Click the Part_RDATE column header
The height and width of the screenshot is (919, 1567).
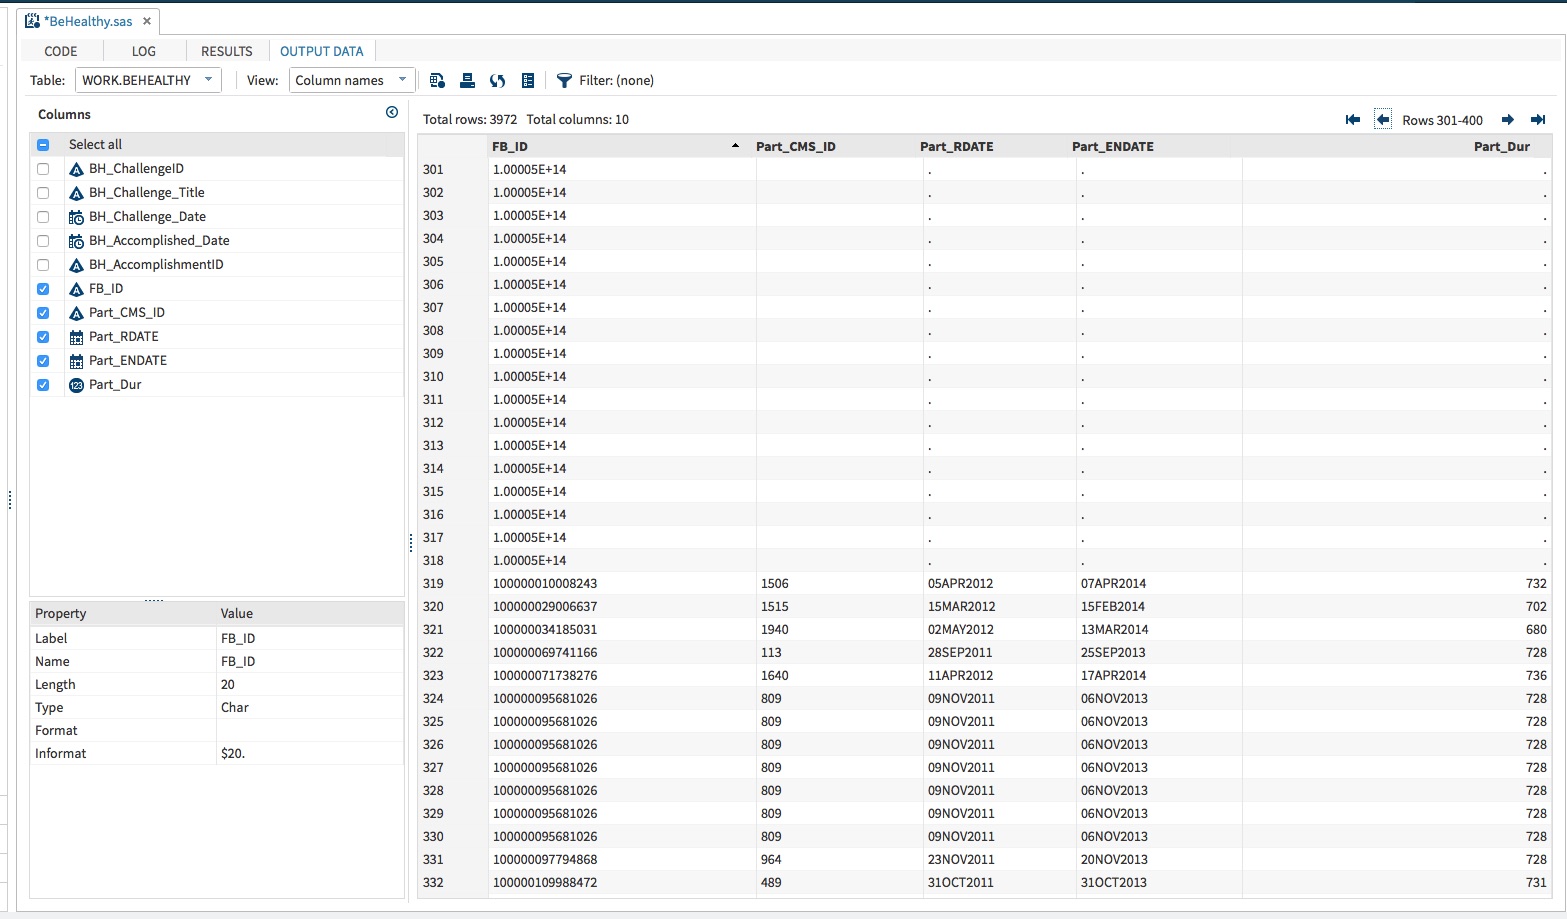pos(956,147)
